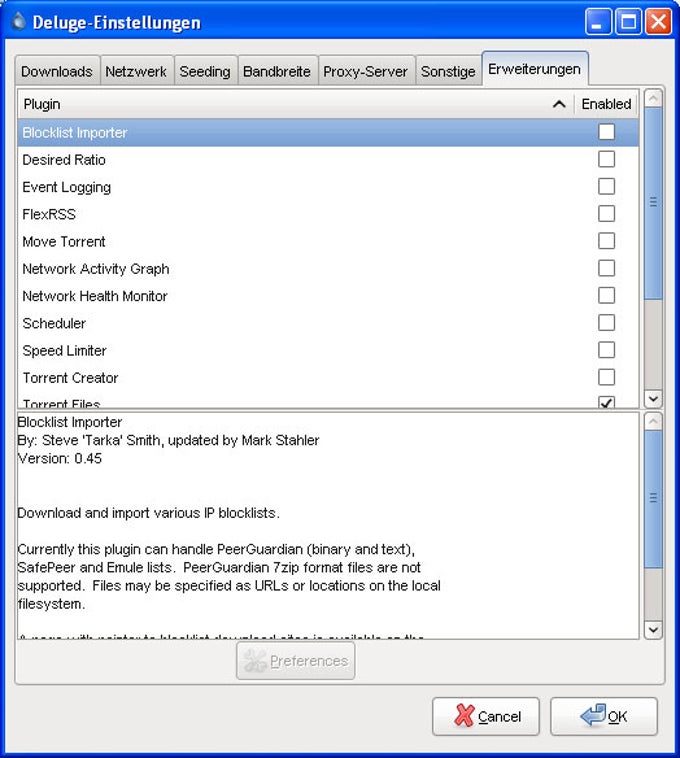Enable the Desired Ratio plugin checkbox
Screen dimensions: 680x758
pos(607,159)
